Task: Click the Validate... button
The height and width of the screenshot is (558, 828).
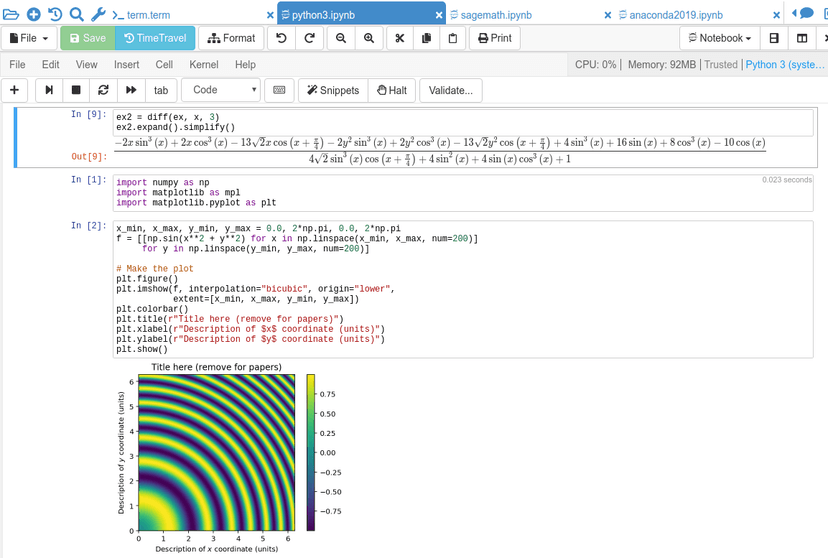Action: (x=450, y=90)
